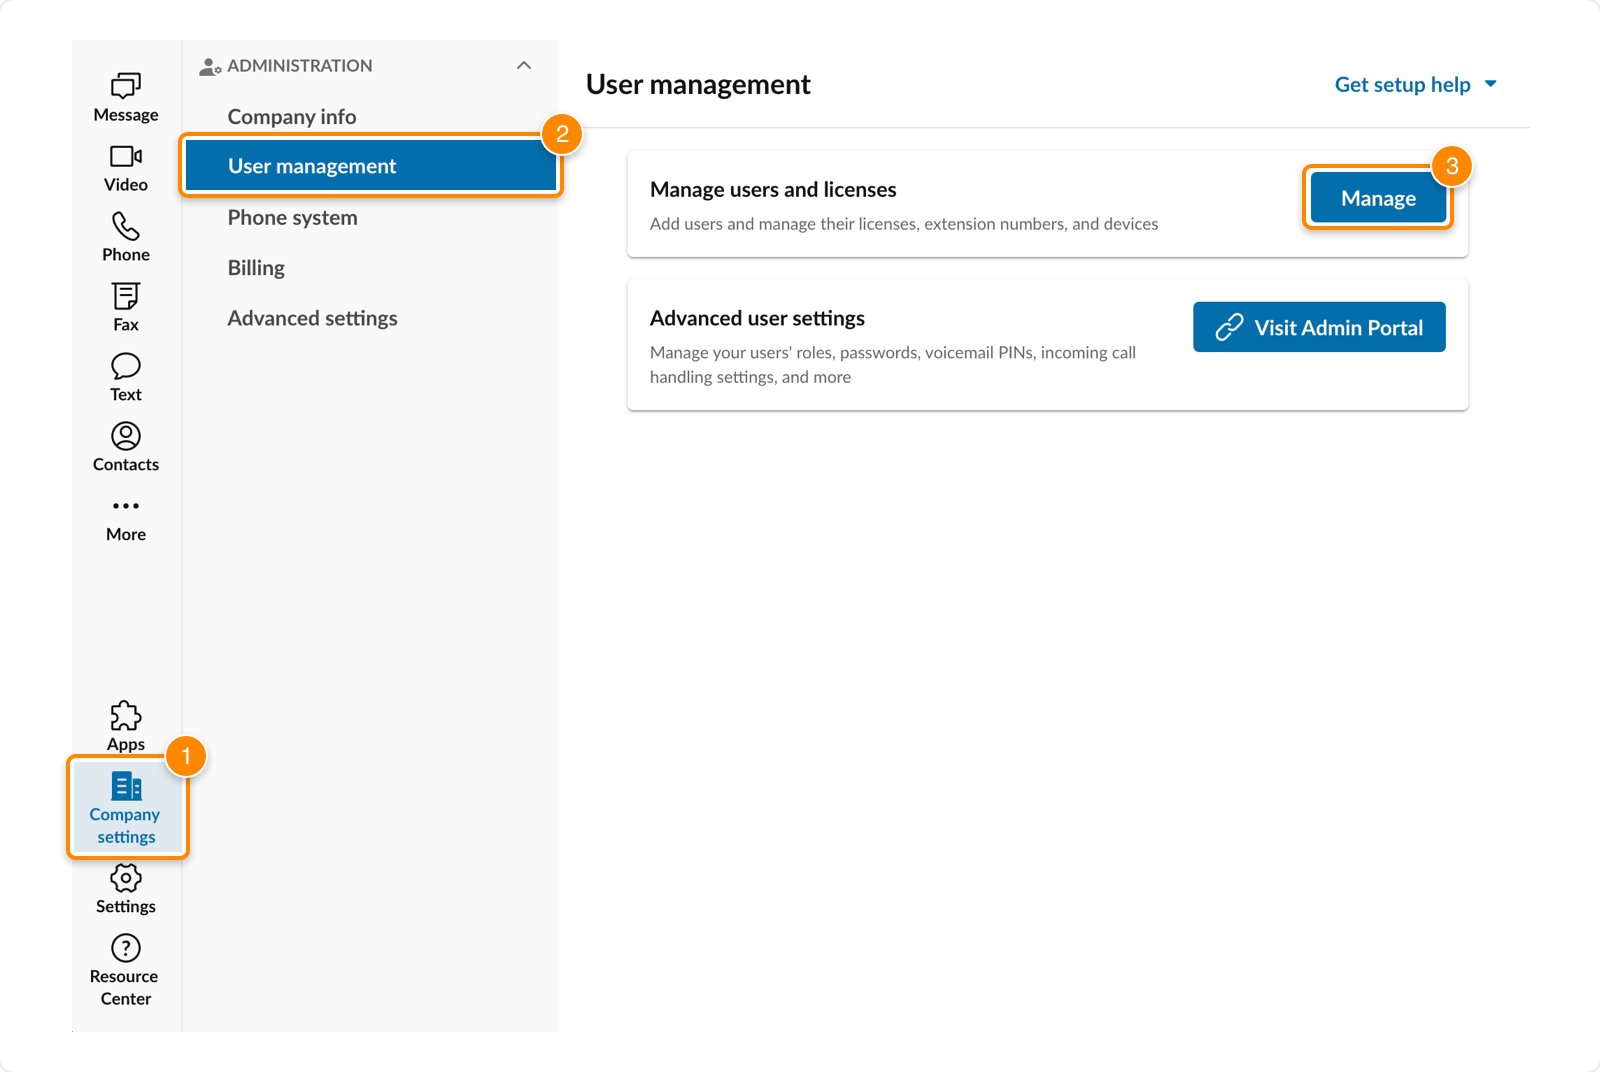Go to Billing in Administration menu
This screenshot has height=1072, width=1600.
tap(256, 268)
